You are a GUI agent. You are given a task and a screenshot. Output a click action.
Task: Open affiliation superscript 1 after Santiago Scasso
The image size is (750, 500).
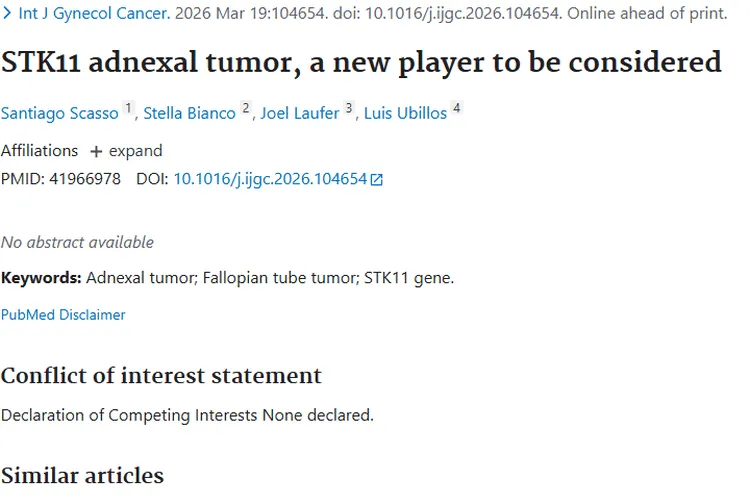128,109
